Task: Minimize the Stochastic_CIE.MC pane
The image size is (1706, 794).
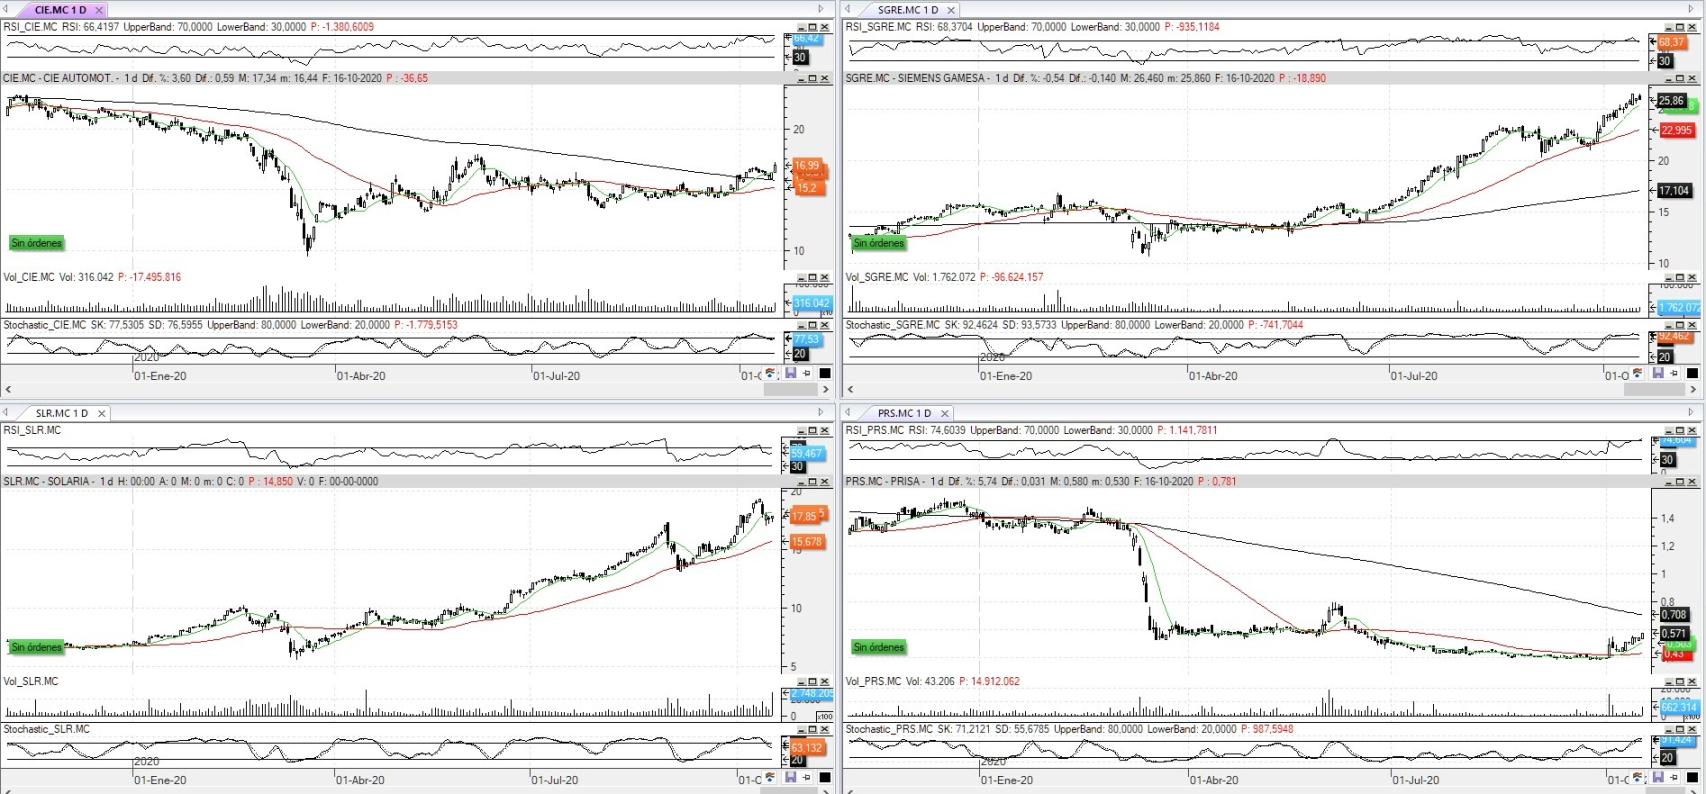Action: (800, 325)
